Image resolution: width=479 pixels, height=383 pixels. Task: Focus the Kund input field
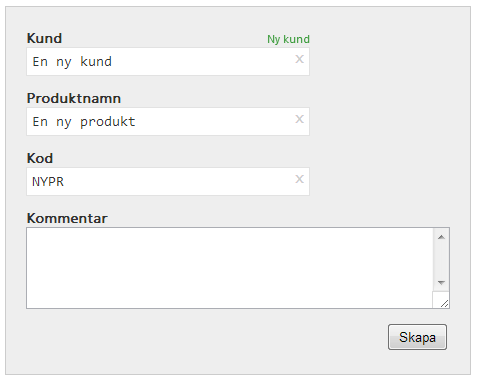[168, 61]
